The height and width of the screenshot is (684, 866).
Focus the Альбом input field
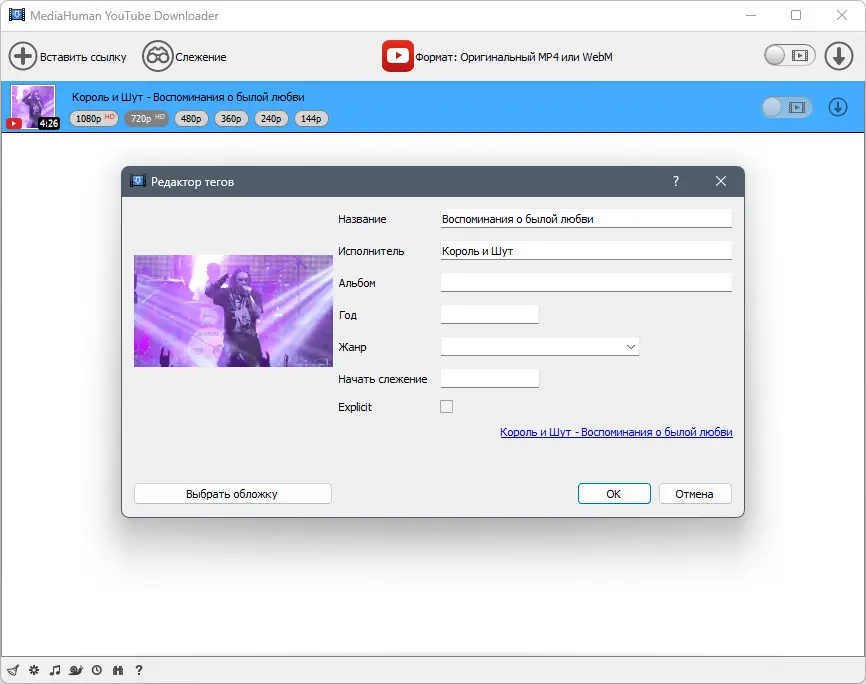(x=586, y=282)
